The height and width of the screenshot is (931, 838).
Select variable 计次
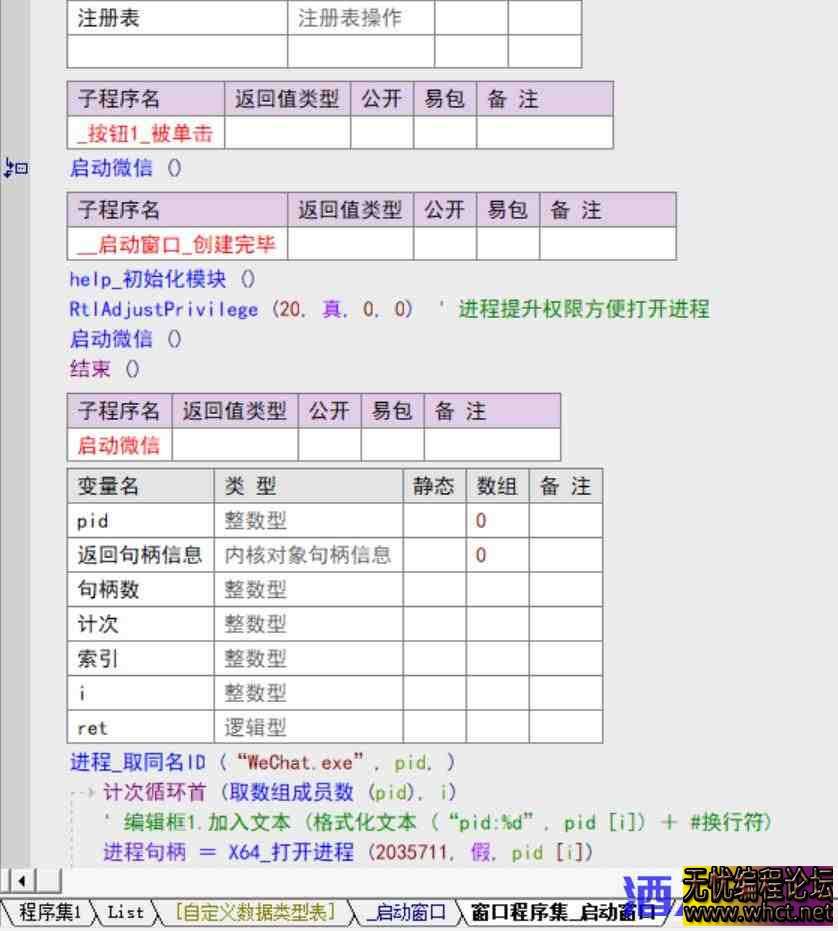141,624
